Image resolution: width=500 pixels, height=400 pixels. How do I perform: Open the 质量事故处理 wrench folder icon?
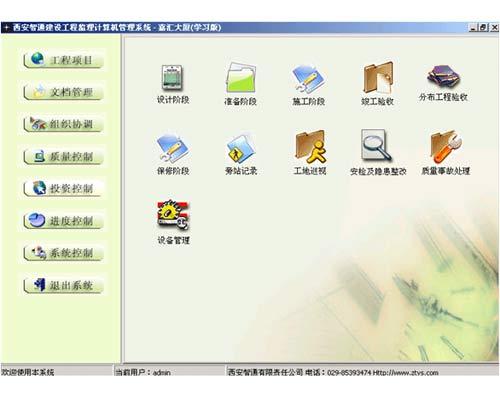(446, 153)
